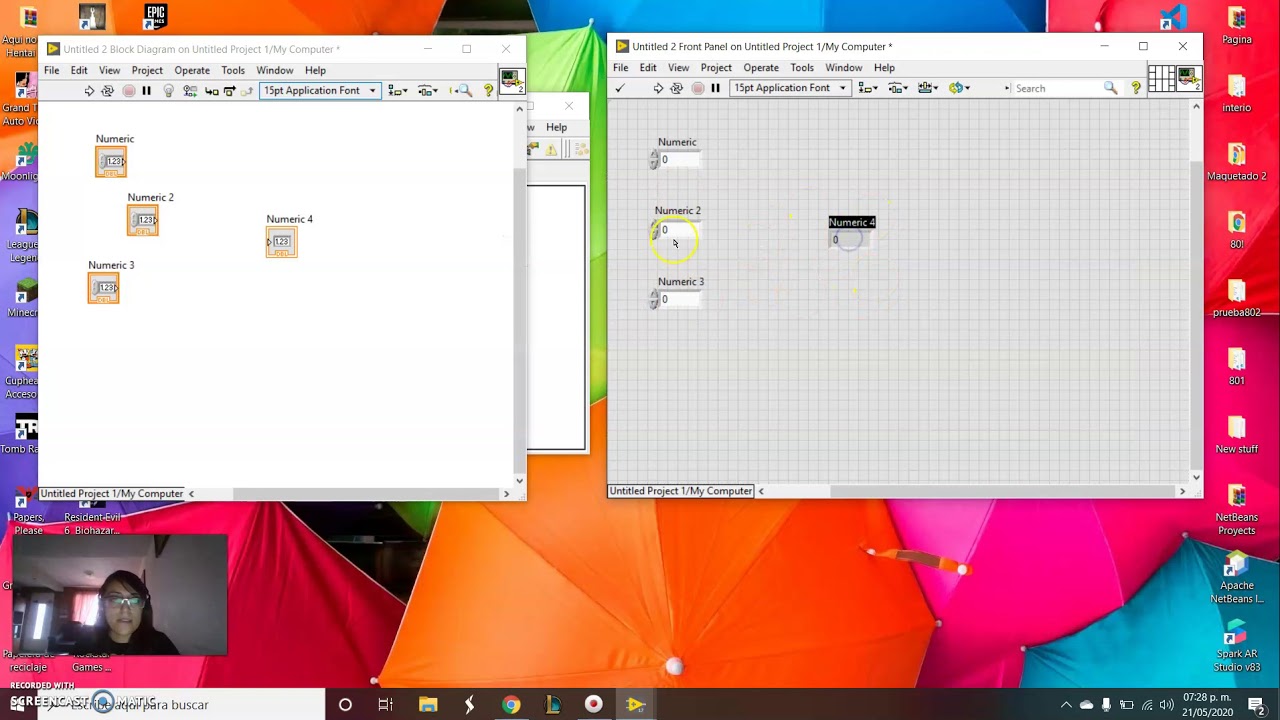Open NetBeans Proyects desktop icon

(1237, 509)
